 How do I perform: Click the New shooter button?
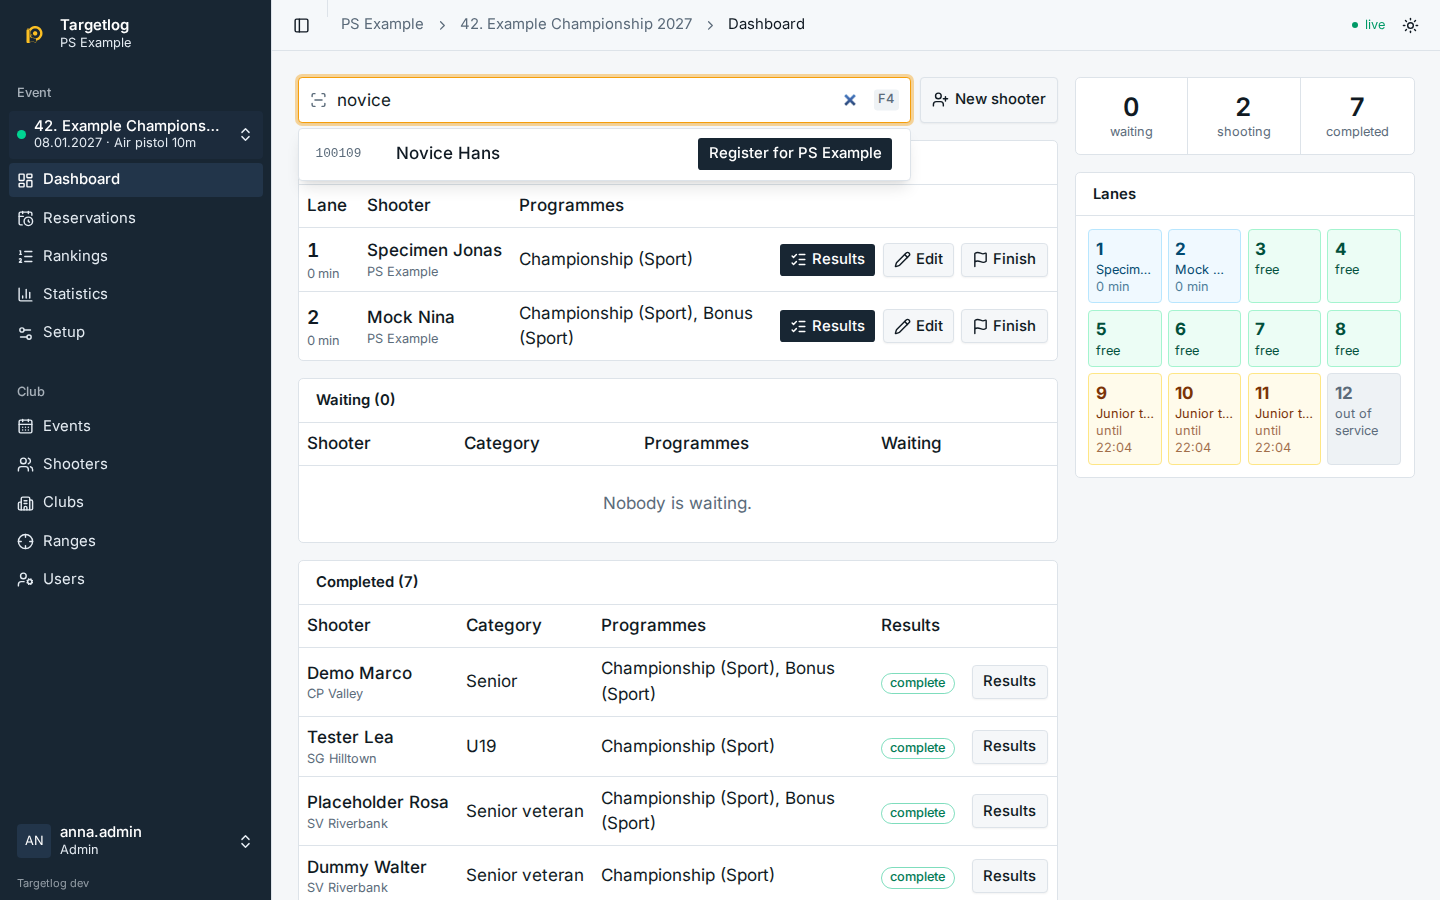click(989, 100)
